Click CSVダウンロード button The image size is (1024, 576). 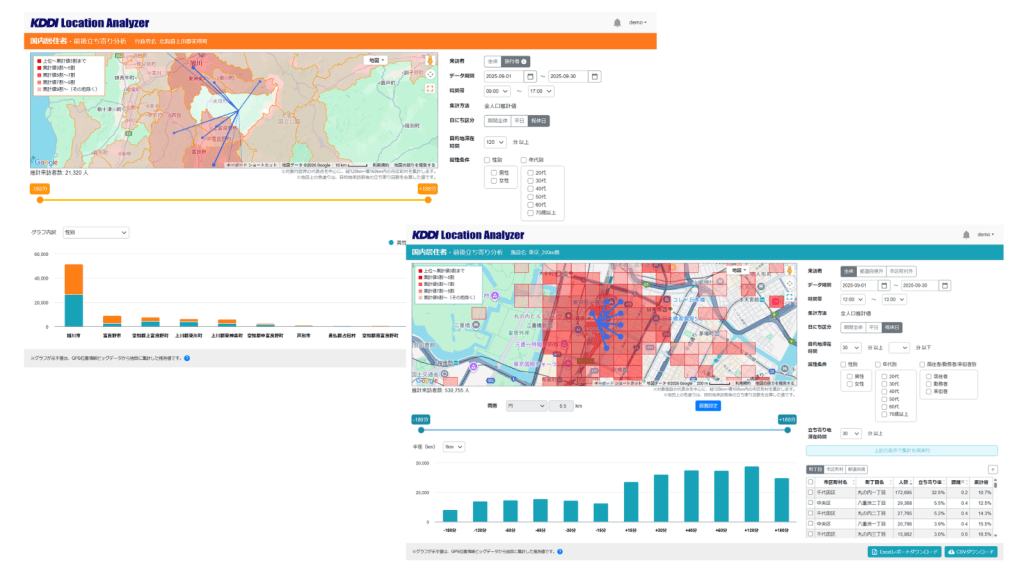pyautogui.click(x=971, y=552)
